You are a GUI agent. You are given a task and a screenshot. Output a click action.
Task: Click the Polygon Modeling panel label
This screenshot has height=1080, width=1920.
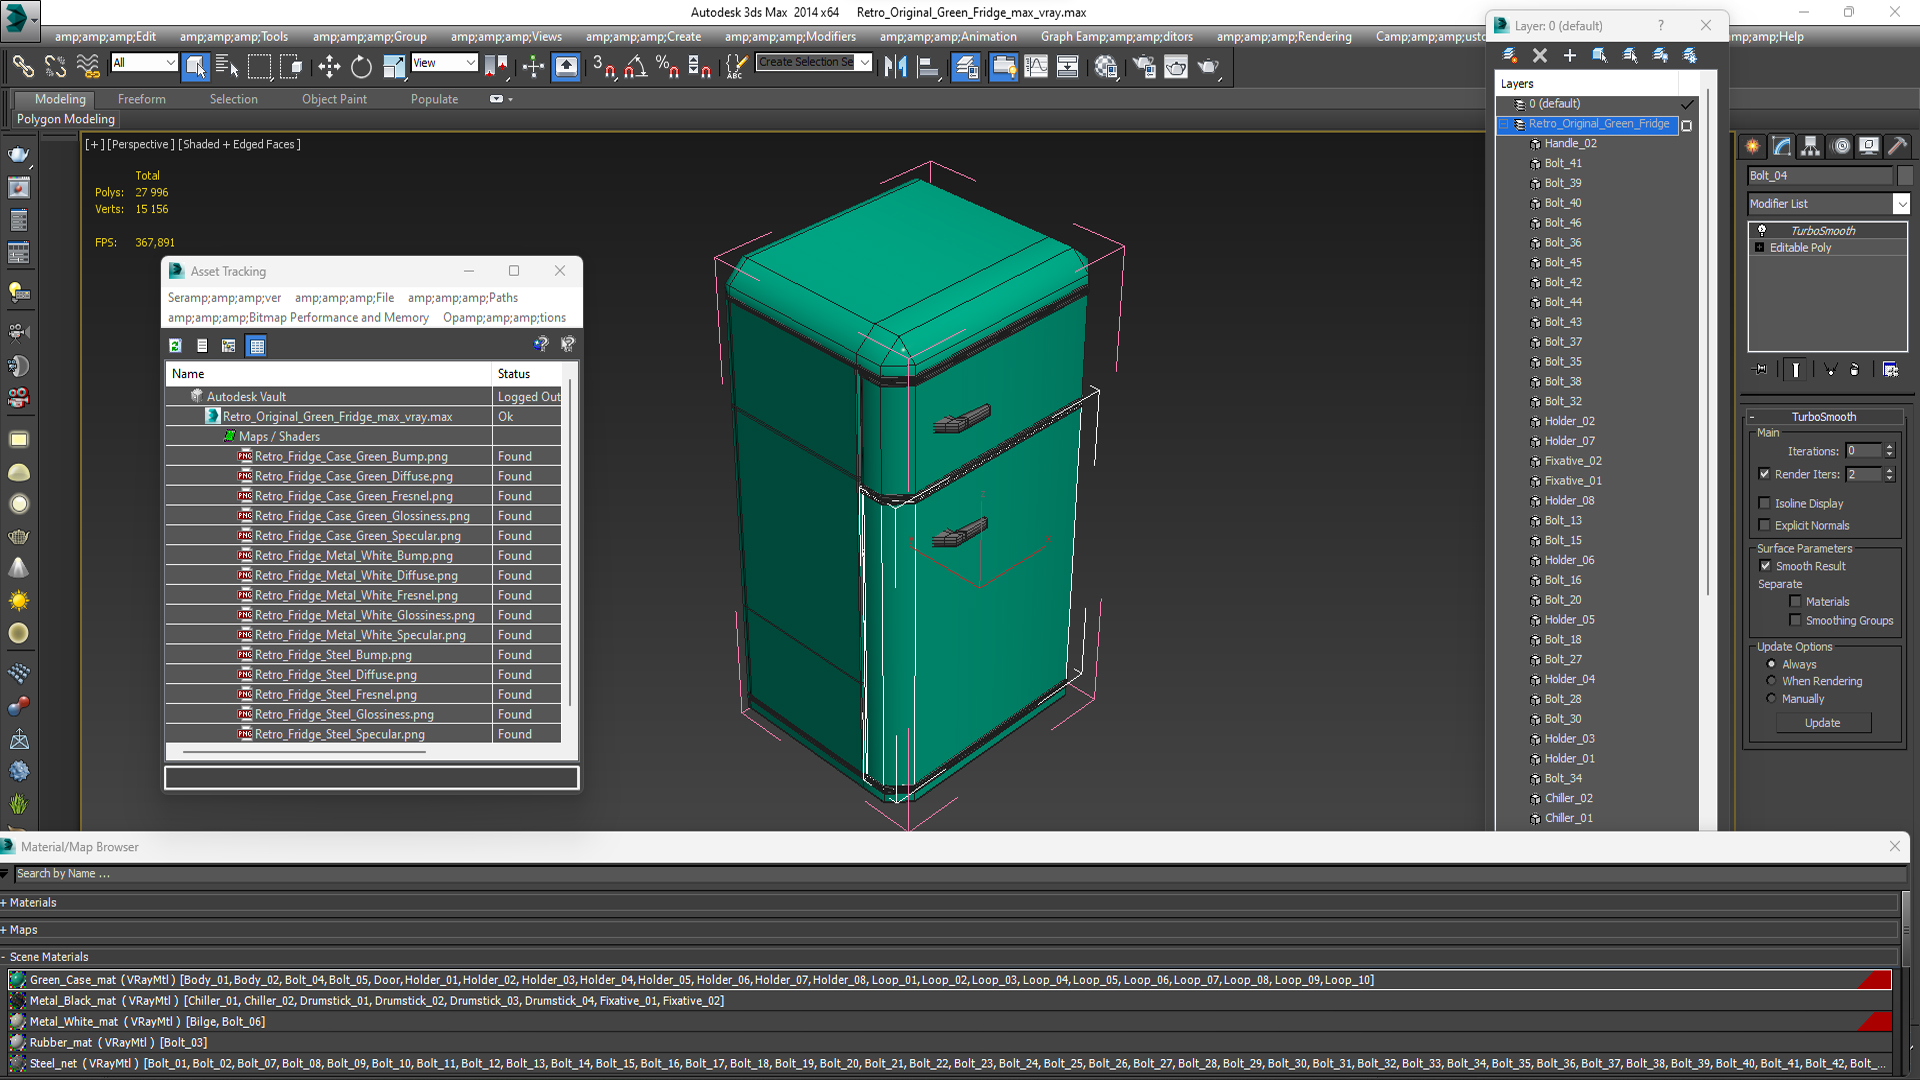66,119
